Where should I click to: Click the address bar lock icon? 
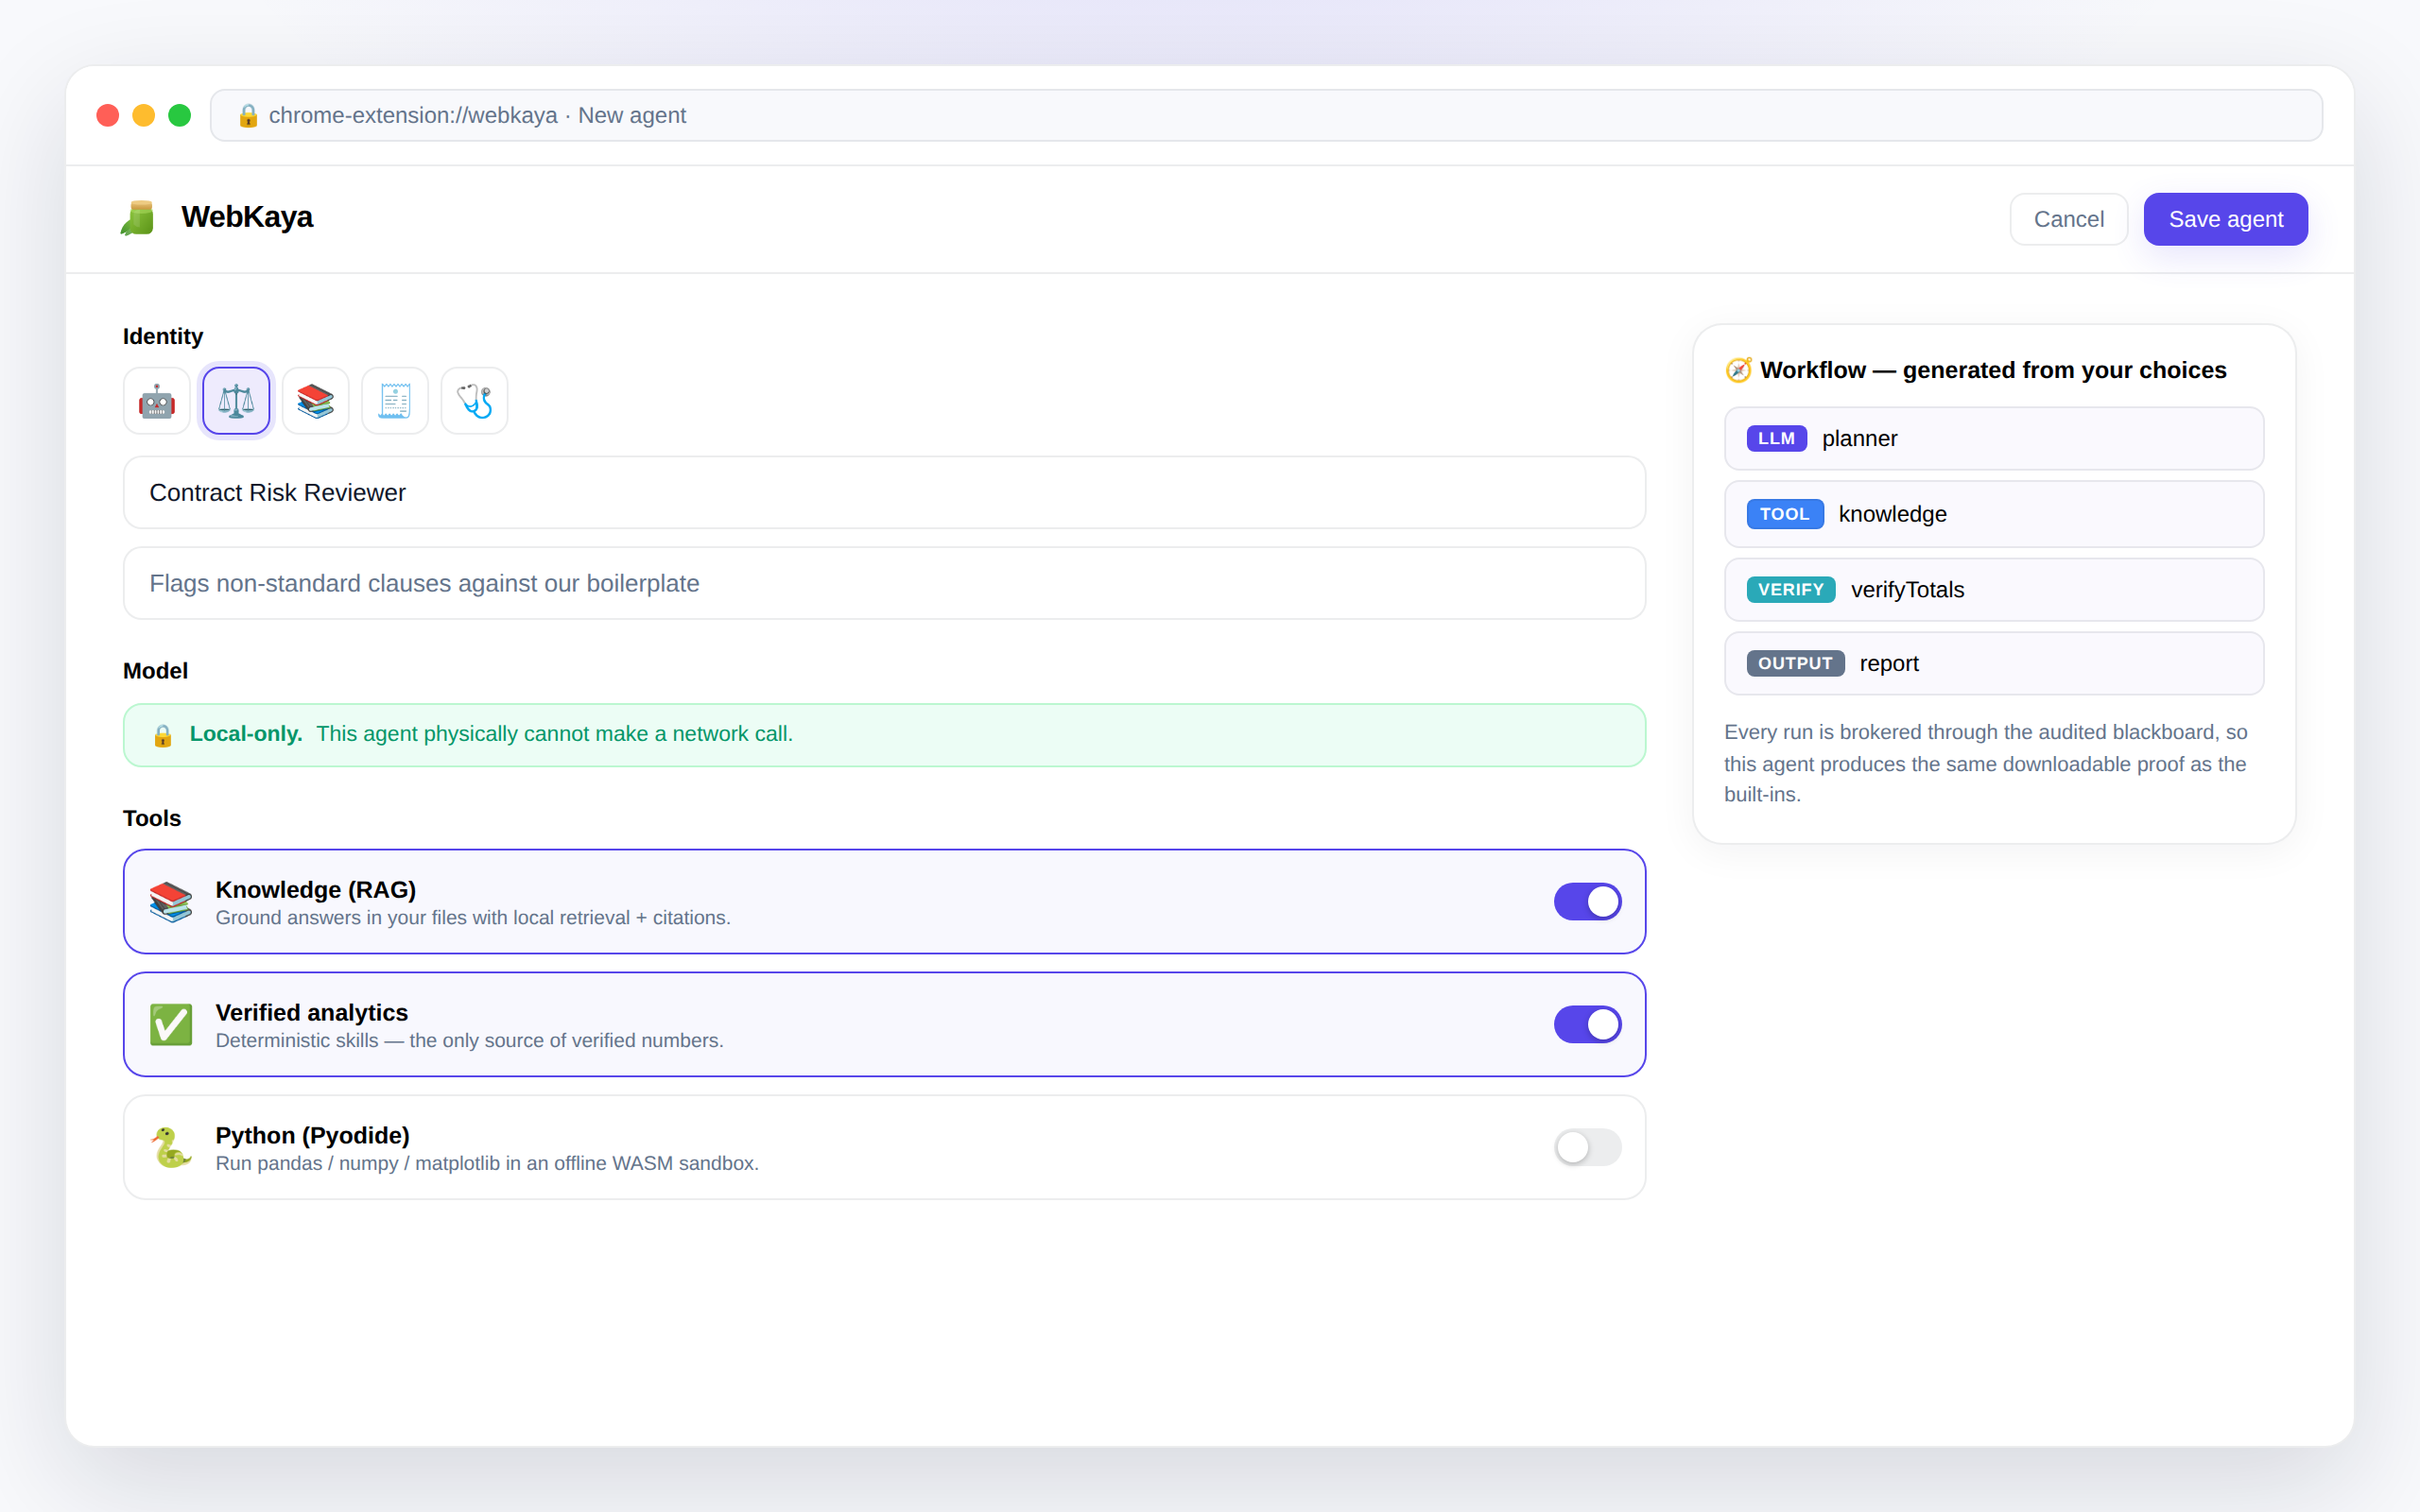click(248, 116)
